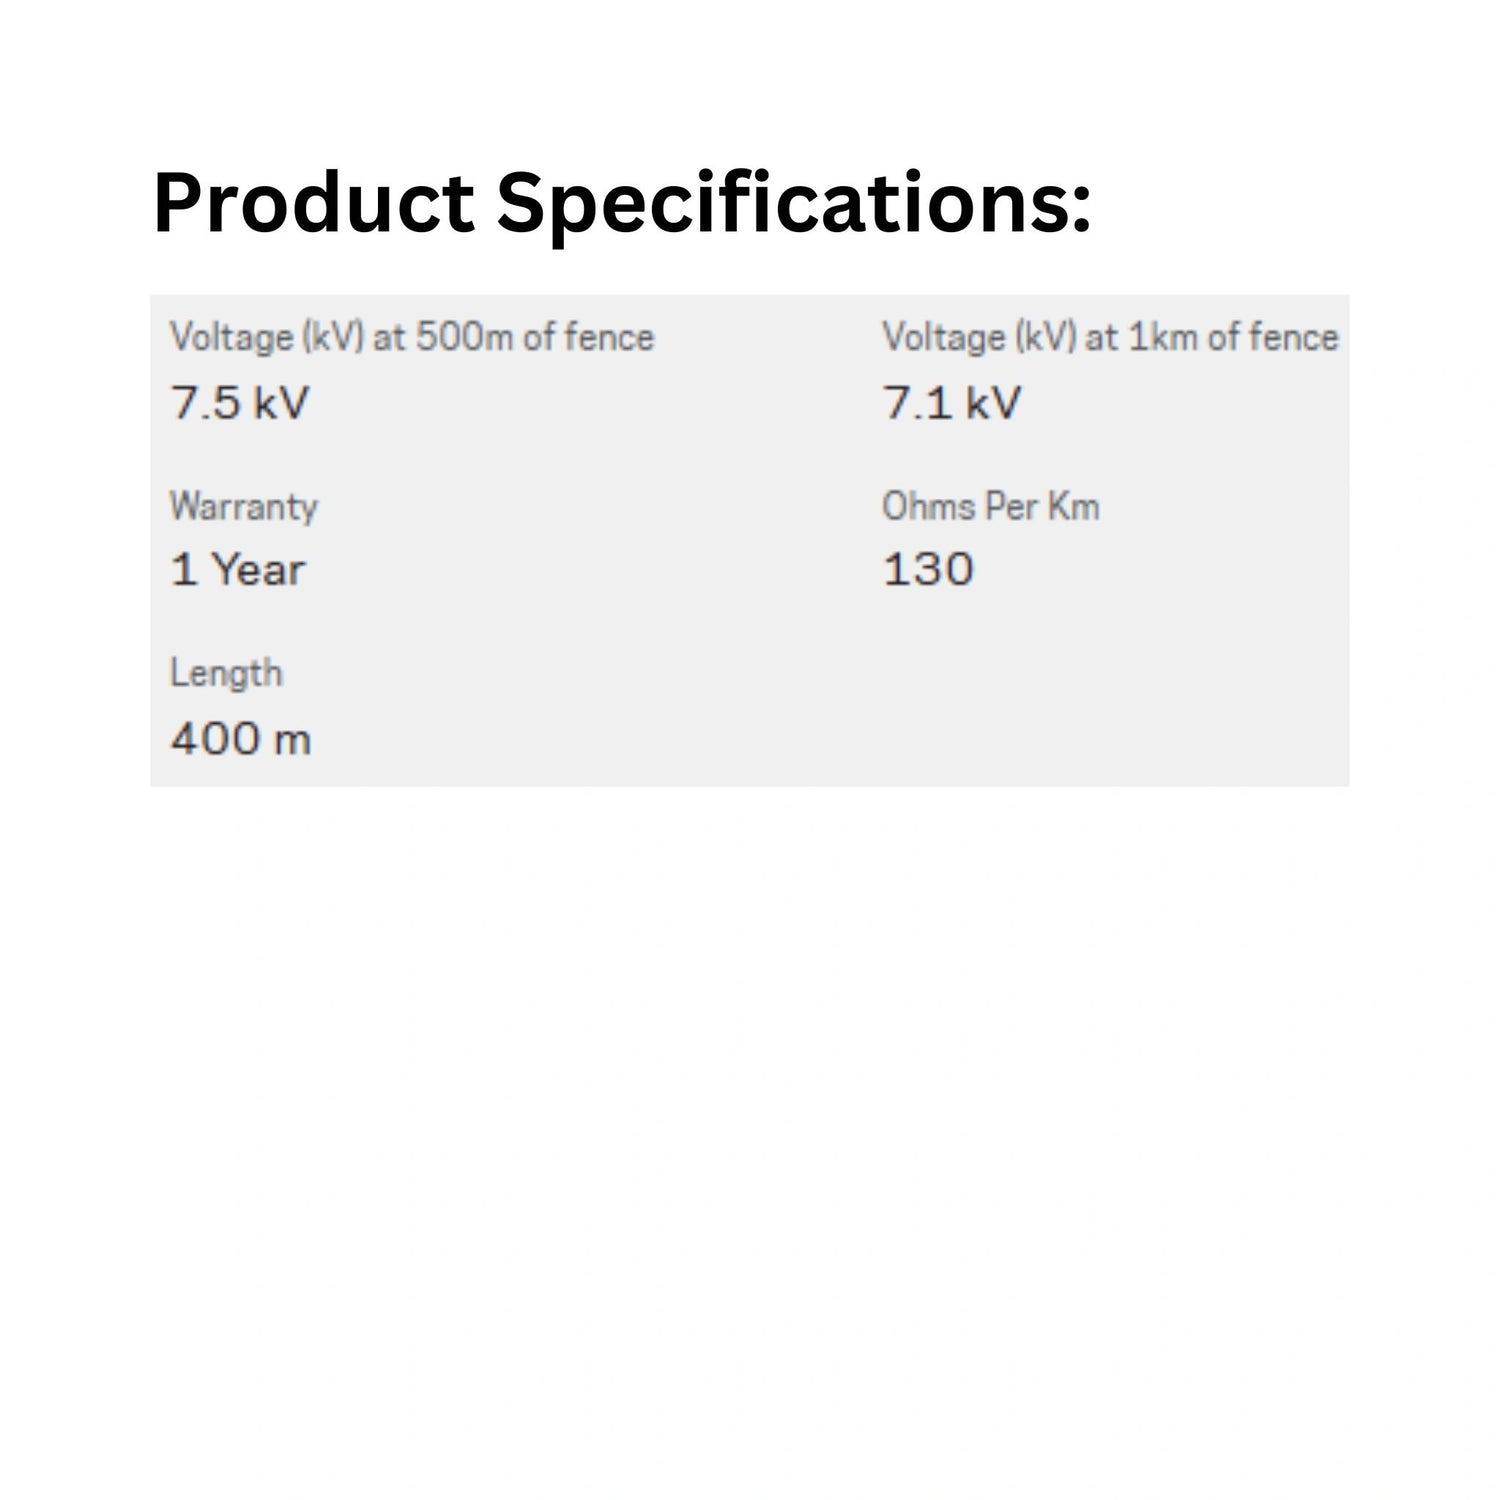The width and height of the screenshot is (1500, 1500).
Task: Select the '130' ohms value
Action: 928,570
